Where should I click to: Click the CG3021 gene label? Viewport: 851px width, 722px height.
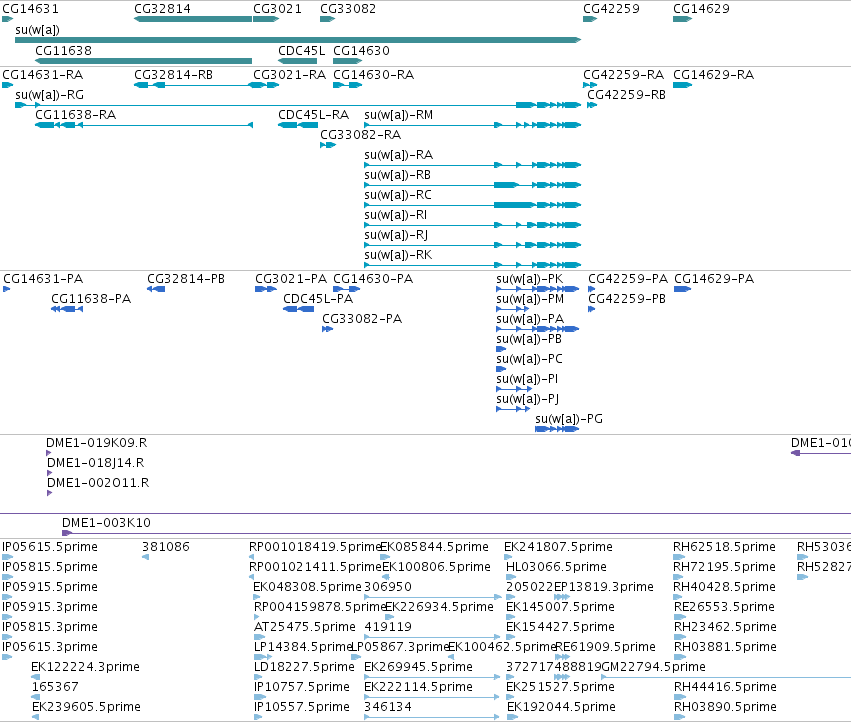tap(277, 9)
